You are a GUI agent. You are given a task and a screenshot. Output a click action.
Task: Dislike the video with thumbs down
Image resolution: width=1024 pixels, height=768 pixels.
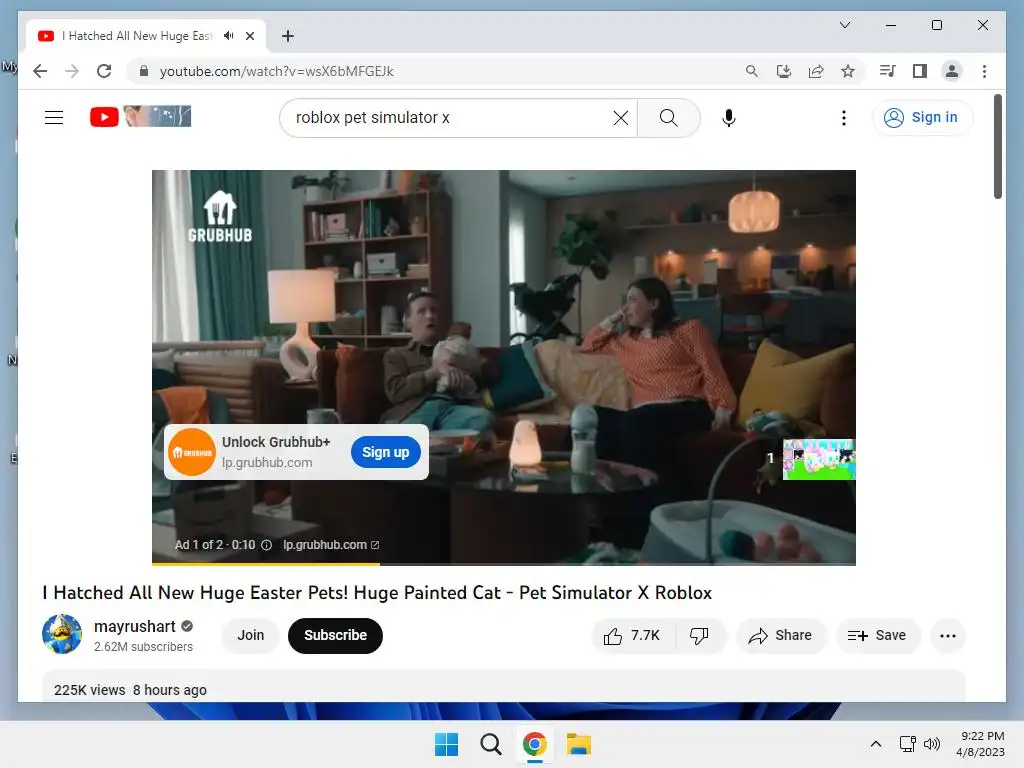click(x=699, y=635)
